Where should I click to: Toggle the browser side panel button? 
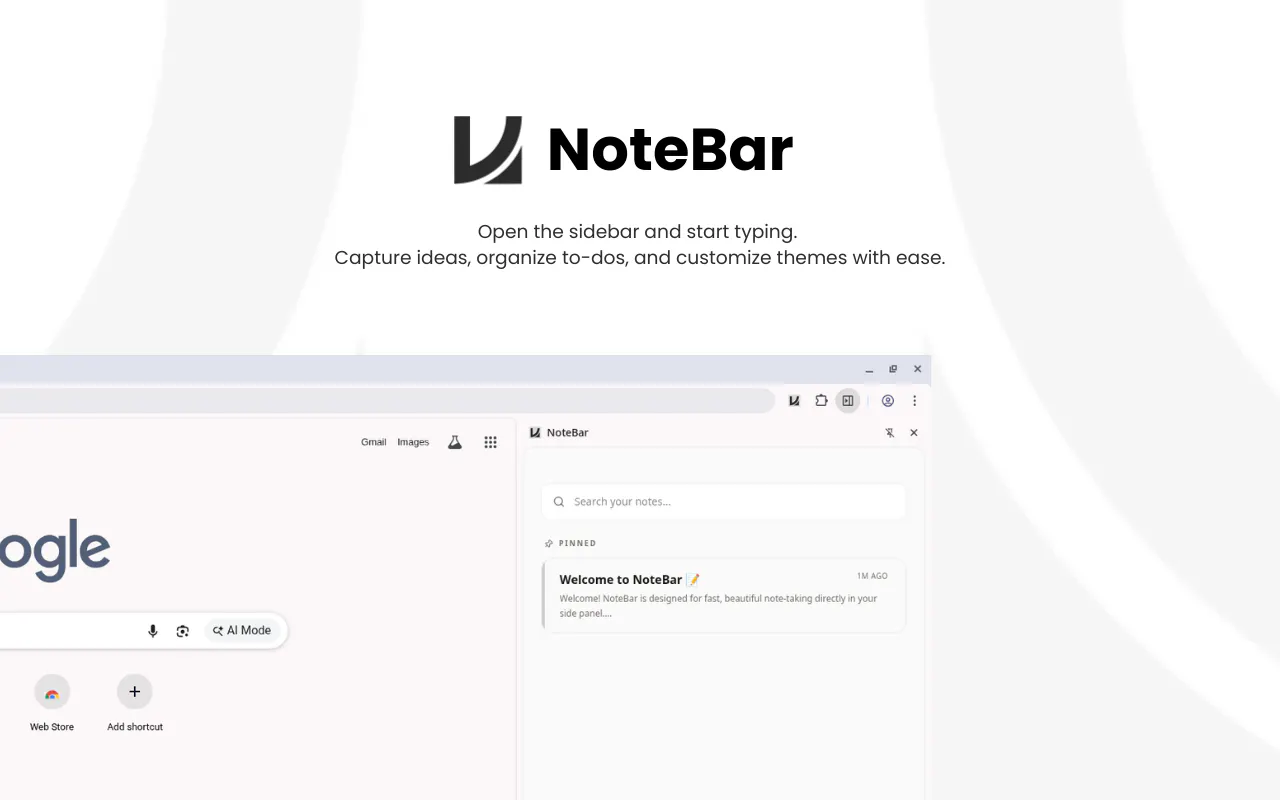coord(848,401)
